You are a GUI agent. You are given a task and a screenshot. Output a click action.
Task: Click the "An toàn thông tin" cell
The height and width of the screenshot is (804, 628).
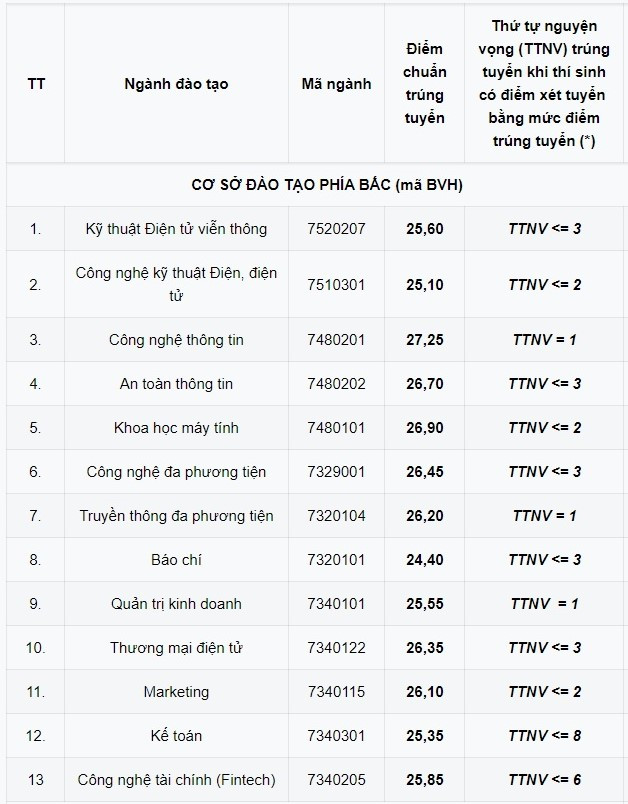(176, 384)
